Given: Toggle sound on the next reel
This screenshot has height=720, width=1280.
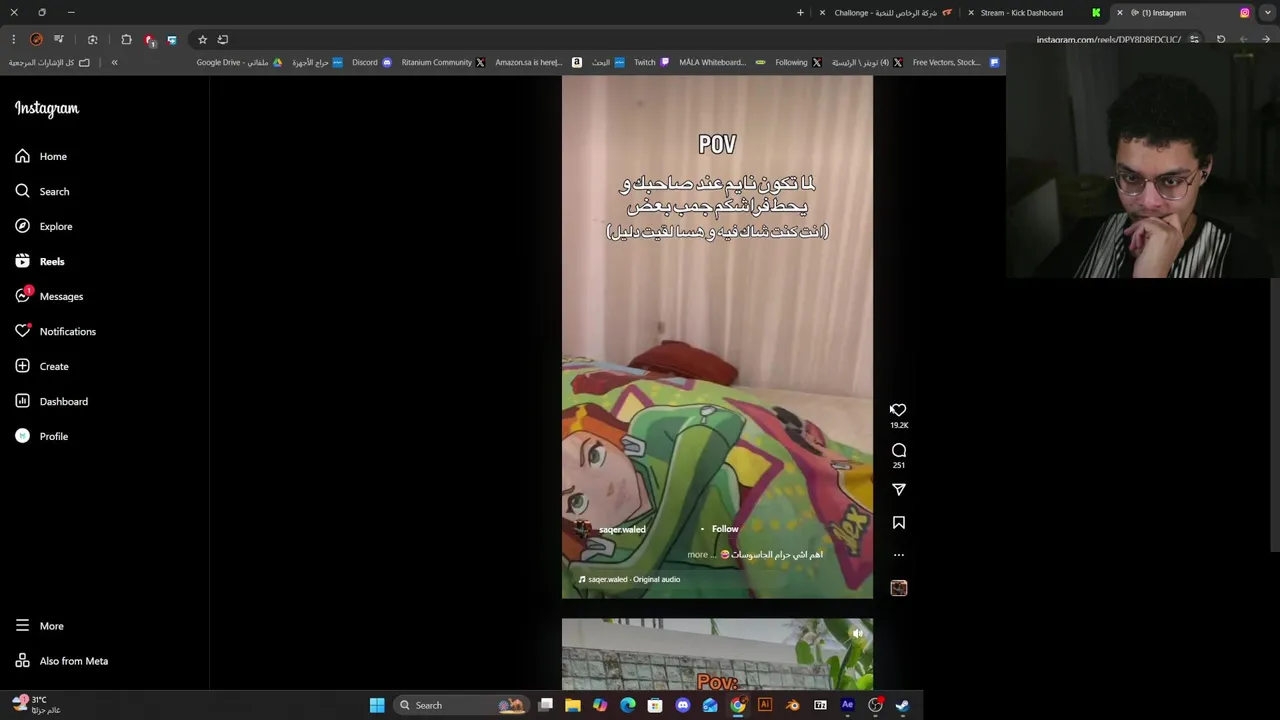Looking at the screenshot, I should point(857,633).
